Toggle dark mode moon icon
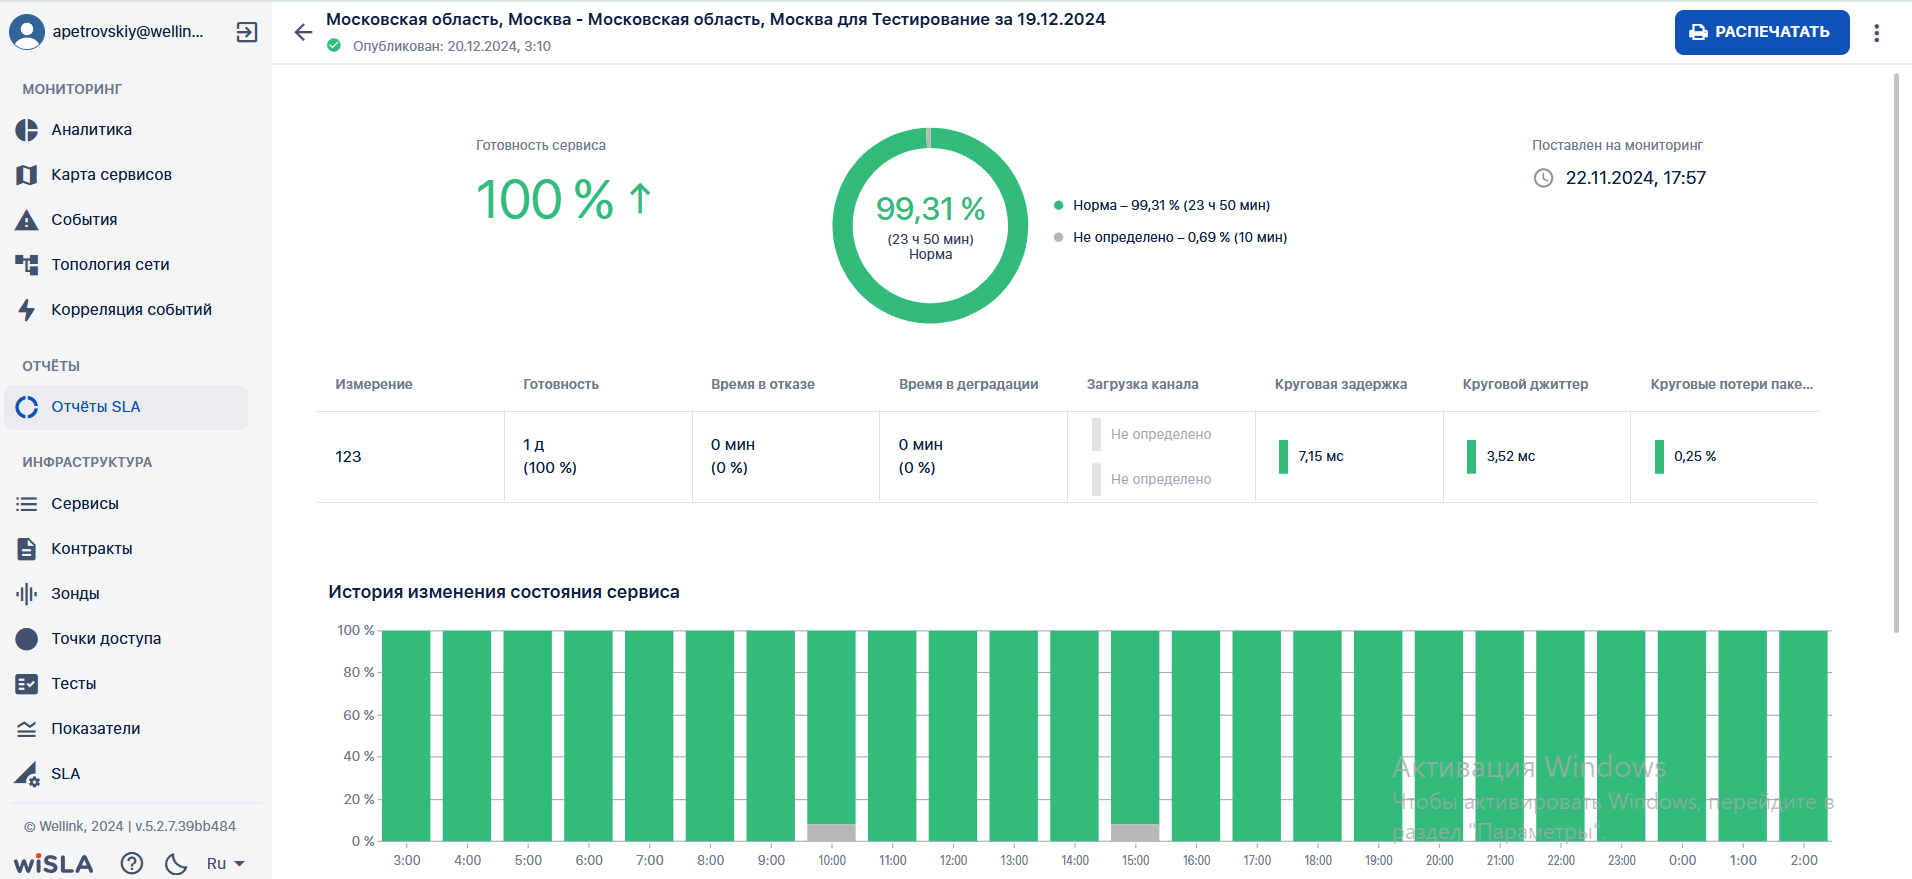Screen dimensions: 1912x879 pyautogui.click(x=176, y=863)
